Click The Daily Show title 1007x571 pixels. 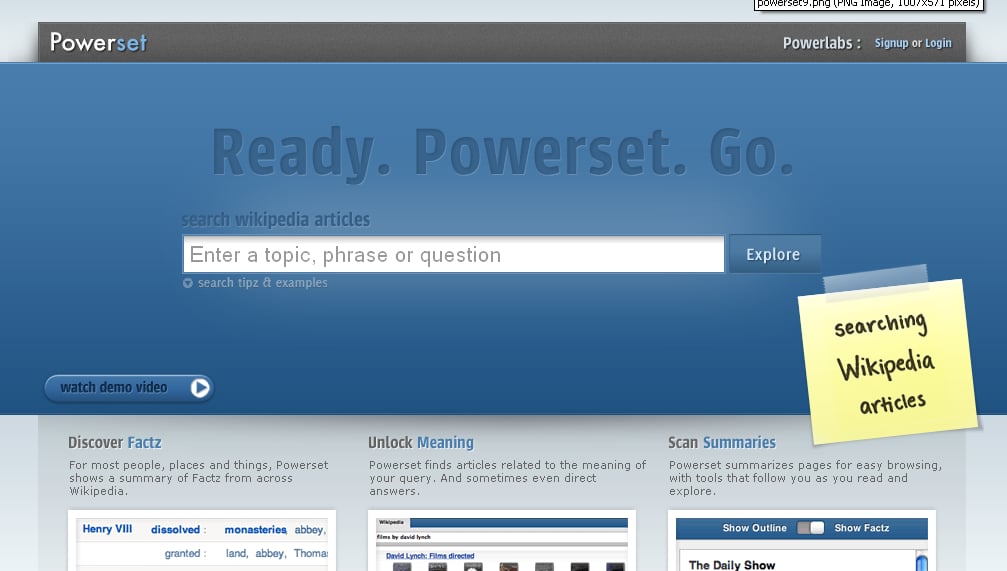pyautogui.click(x=731, y=565)
